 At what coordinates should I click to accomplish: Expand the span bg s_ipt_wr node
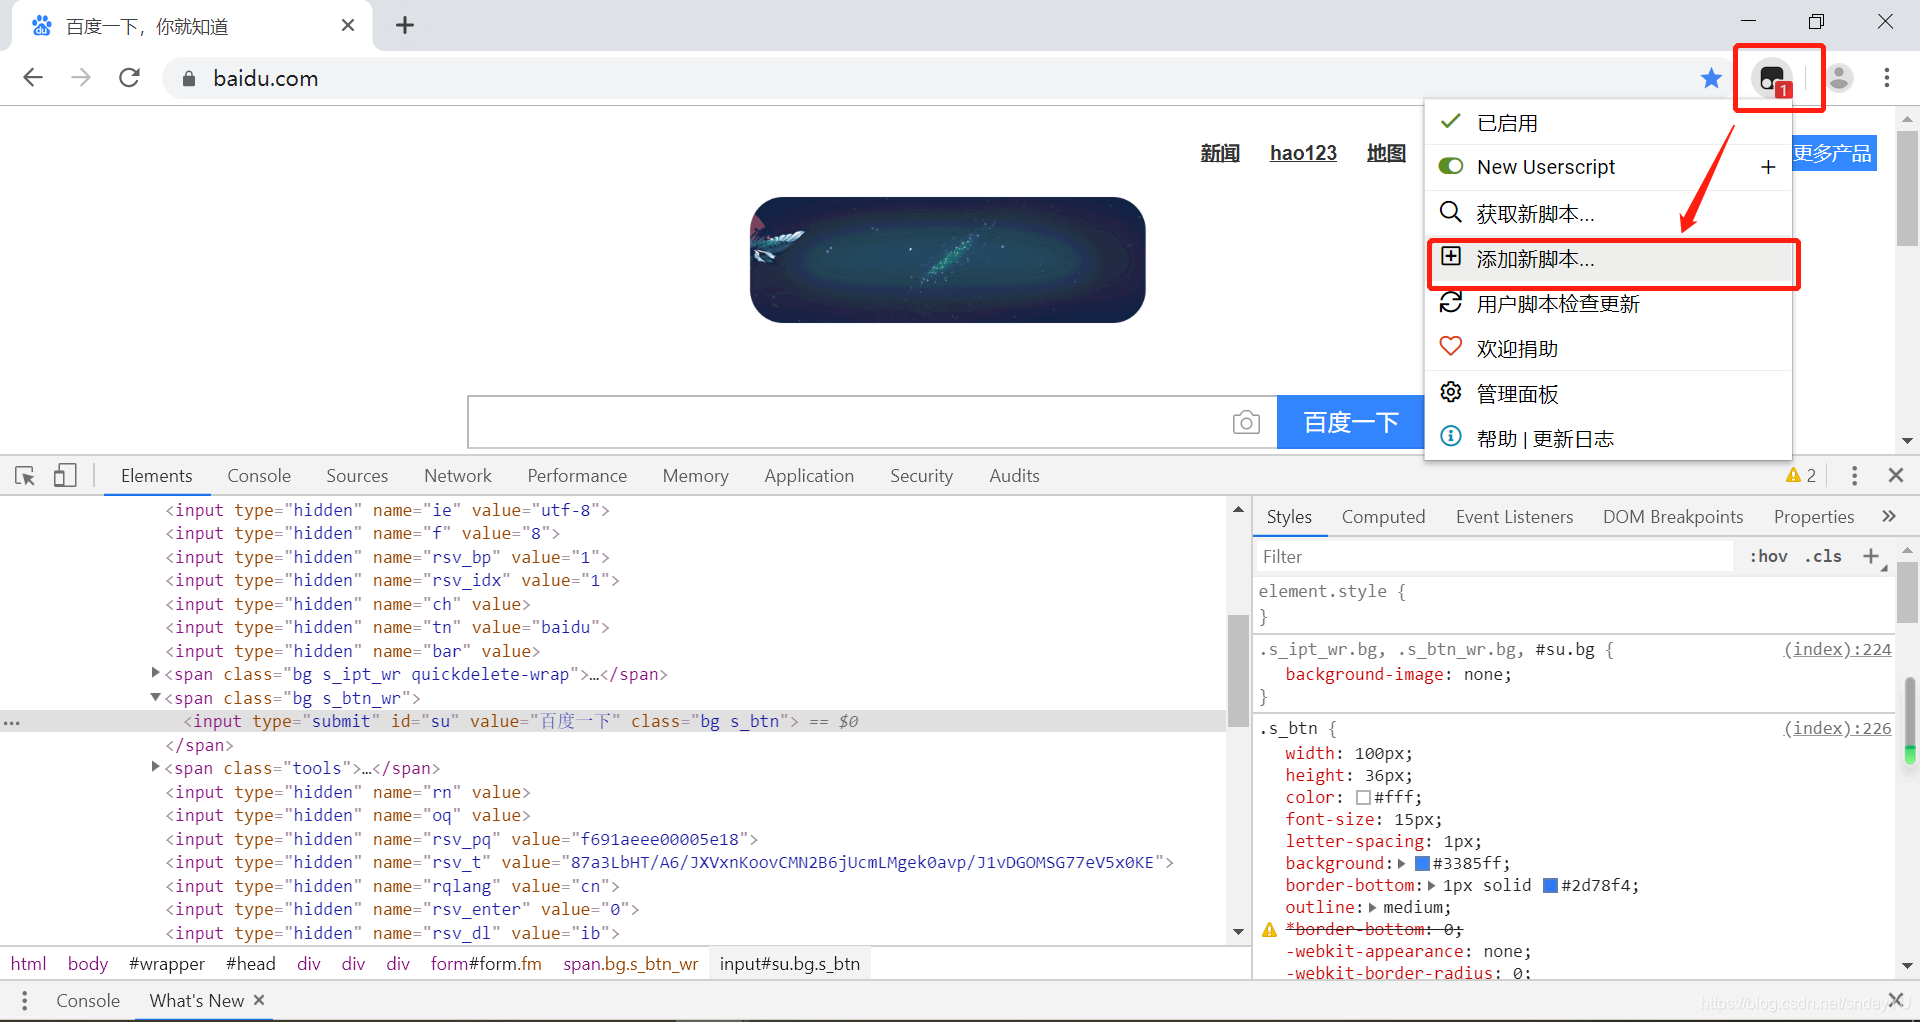155,673
